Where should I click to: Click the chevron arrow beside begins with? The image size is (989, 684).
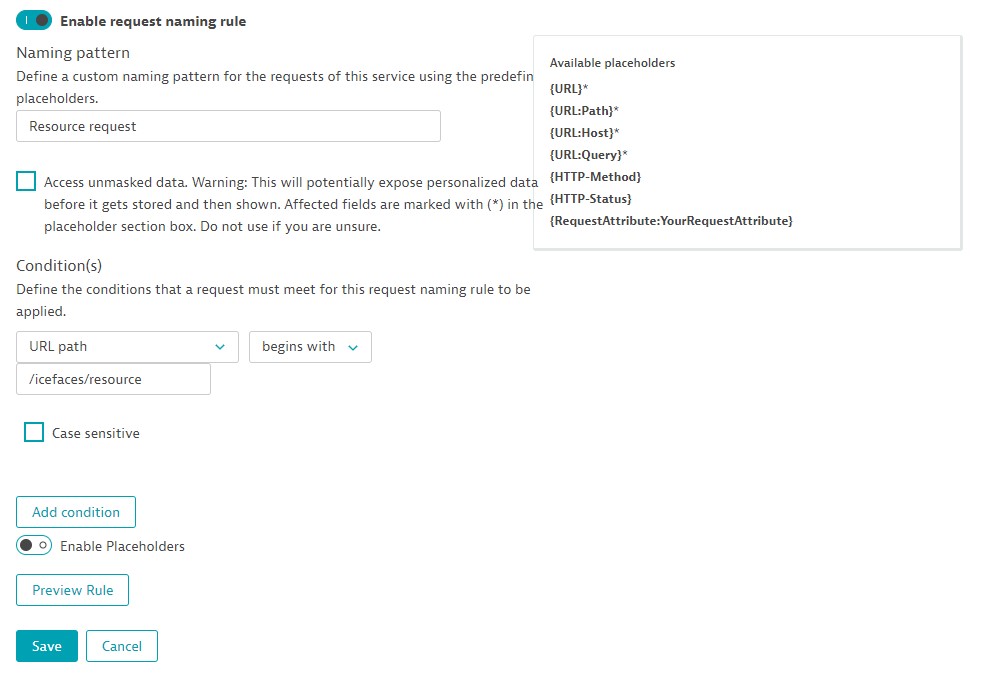pos(353,348)
